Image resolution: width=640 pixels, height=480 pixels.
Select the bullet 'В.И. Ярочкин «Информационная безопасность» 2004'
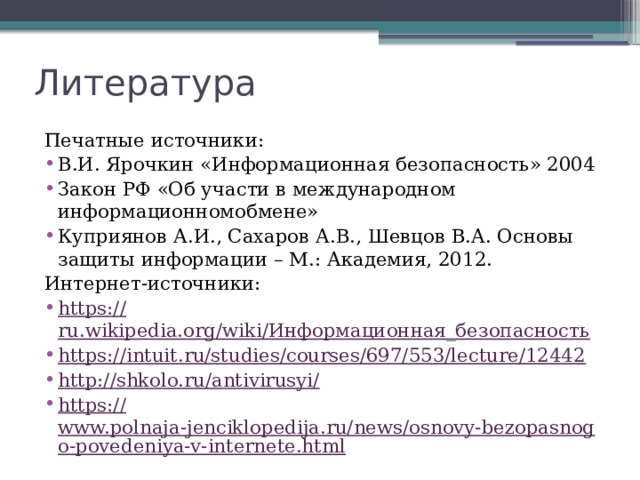tap(326, 164)
